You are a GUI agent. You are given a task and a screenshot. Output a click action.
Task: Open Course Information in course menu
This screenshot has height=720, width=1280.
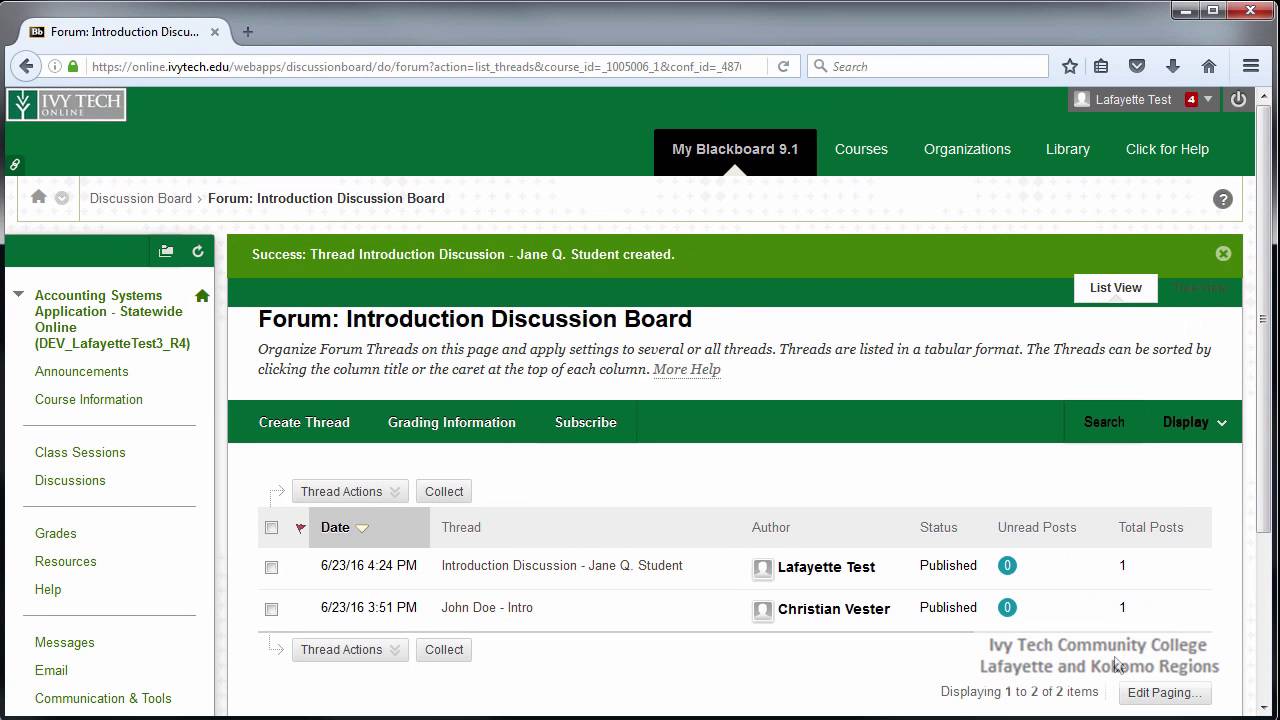click(89, 399)
